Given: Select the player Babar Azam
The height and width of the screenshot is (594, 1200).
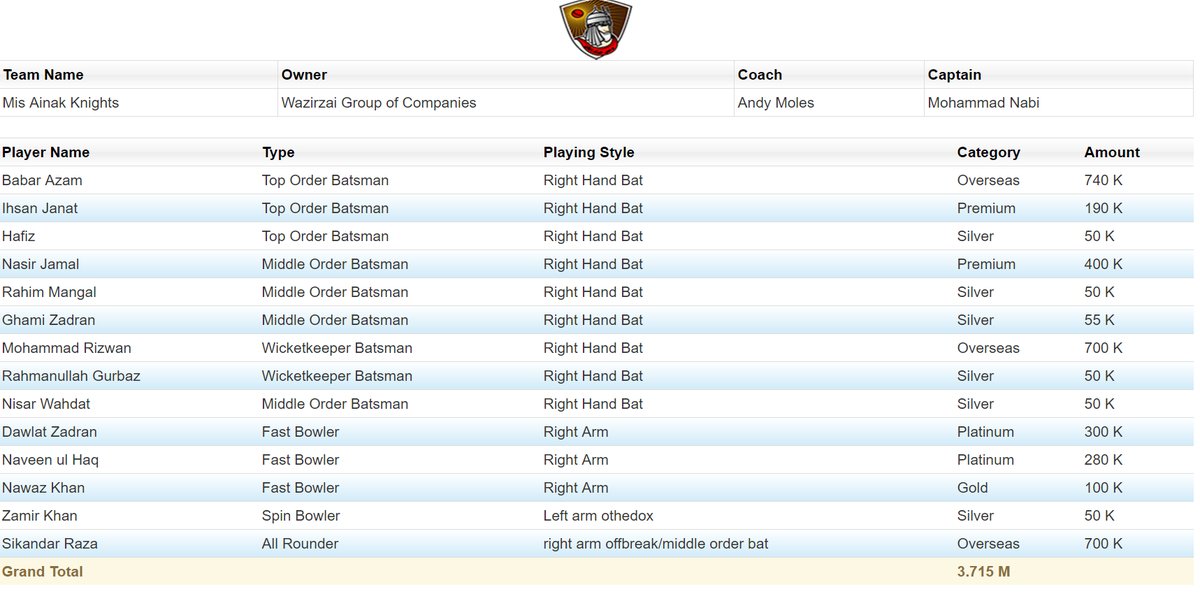Looking at the screenshot, I should click(42, 180).
